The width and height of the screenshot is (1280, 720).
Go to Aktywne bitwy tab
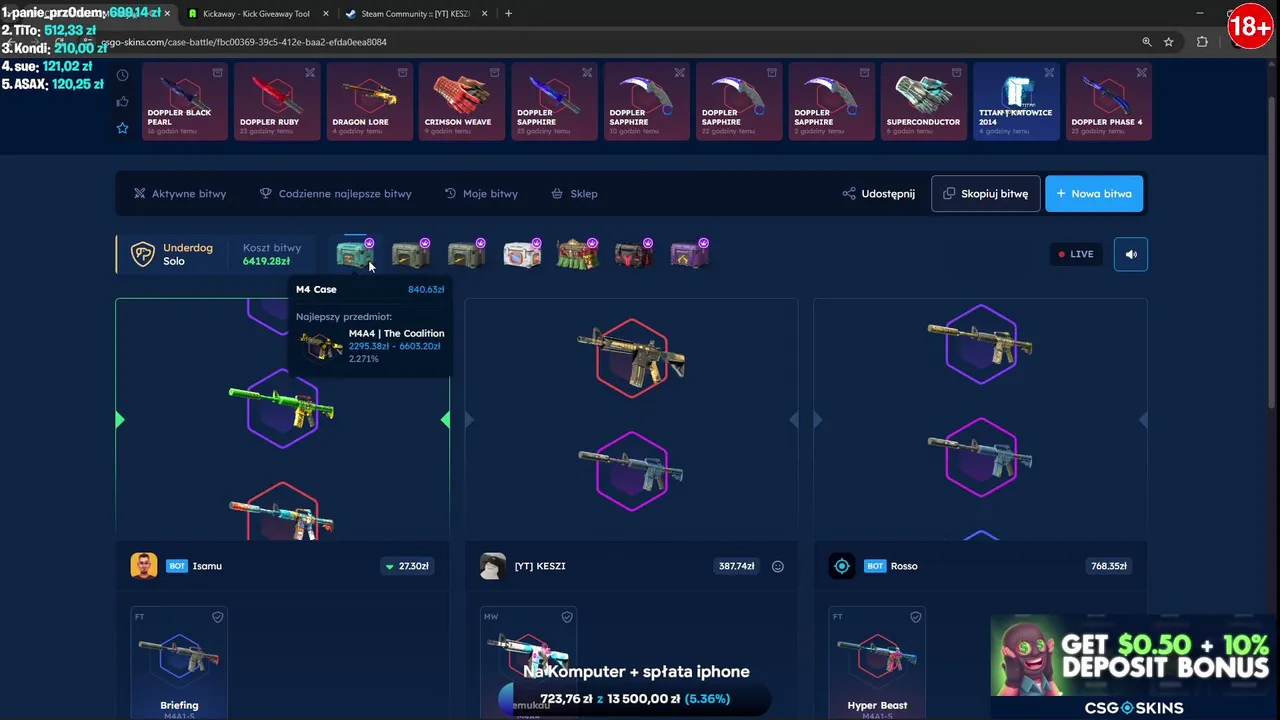180,193
